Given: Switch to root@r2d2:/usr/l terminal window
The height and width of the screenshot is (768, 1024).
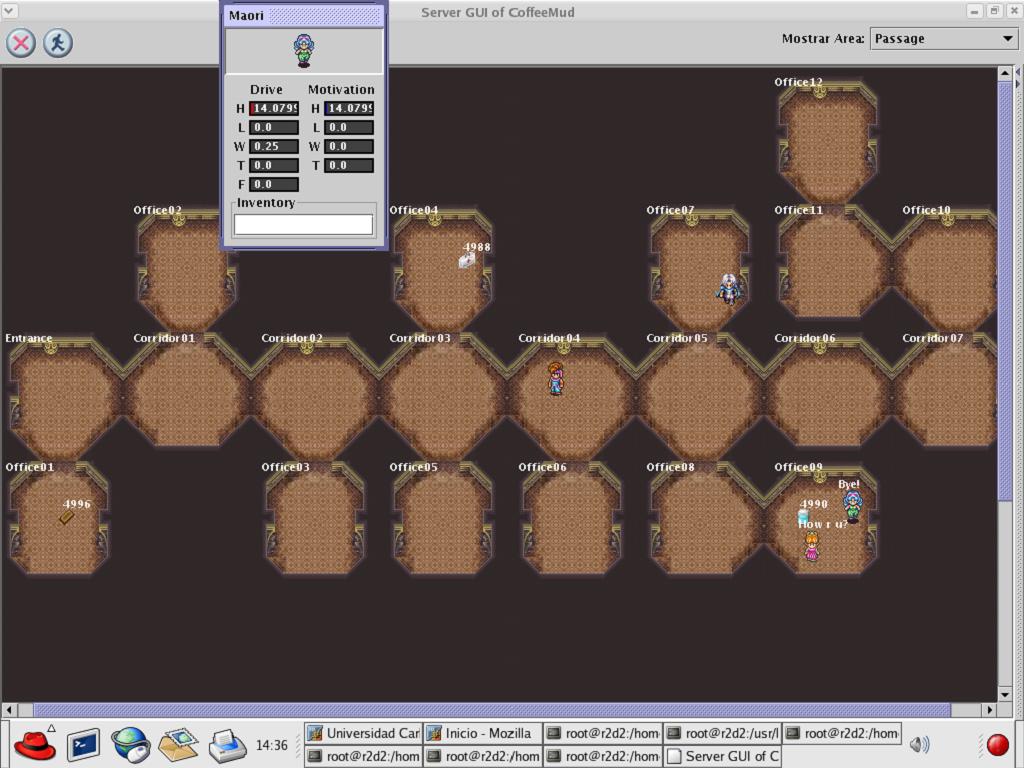Looking at the screenshot, I should (x=722, y=733).
